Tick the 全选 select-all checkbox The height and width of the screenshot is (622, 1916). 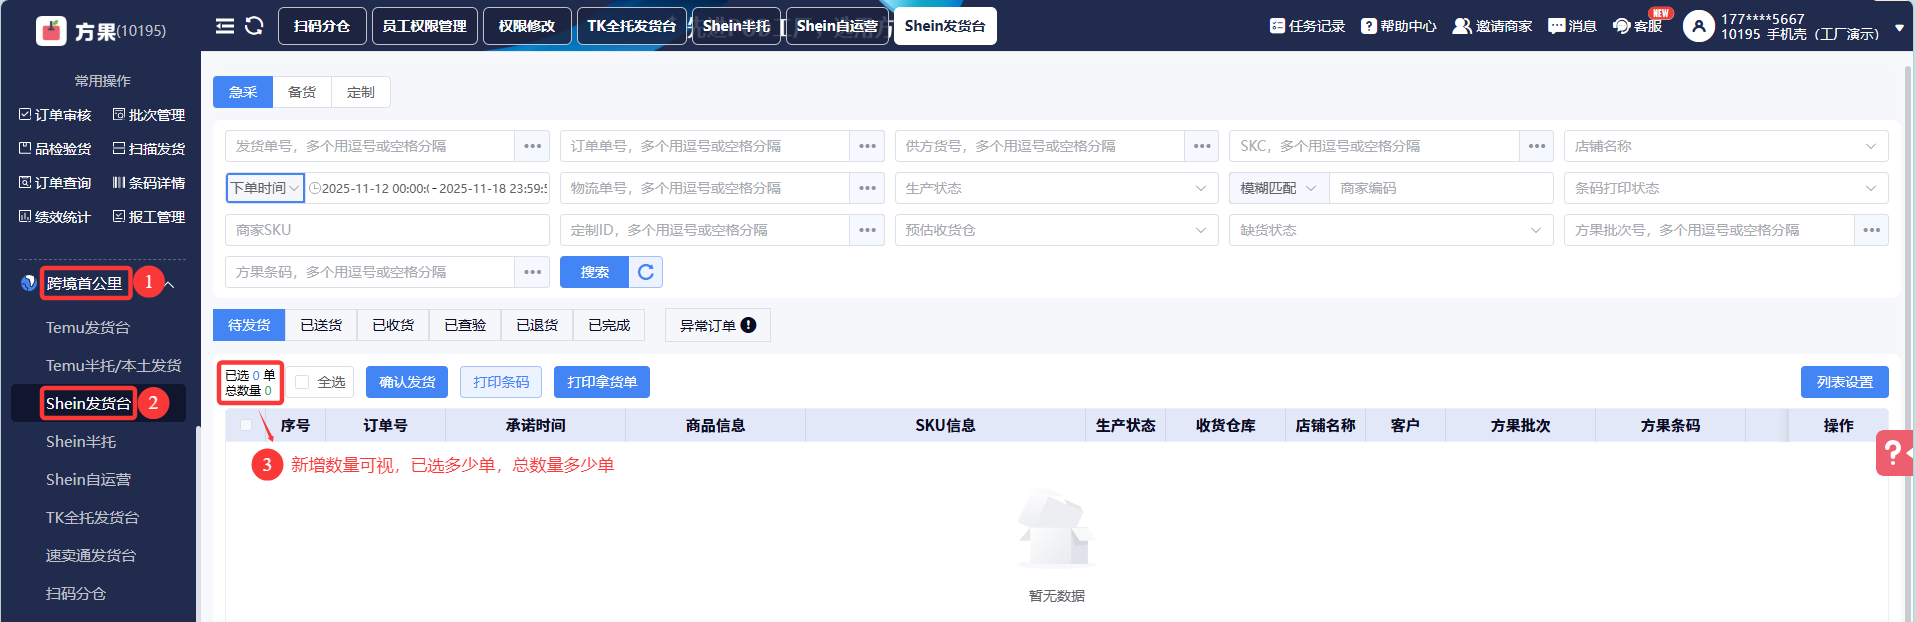pos(302,382)
